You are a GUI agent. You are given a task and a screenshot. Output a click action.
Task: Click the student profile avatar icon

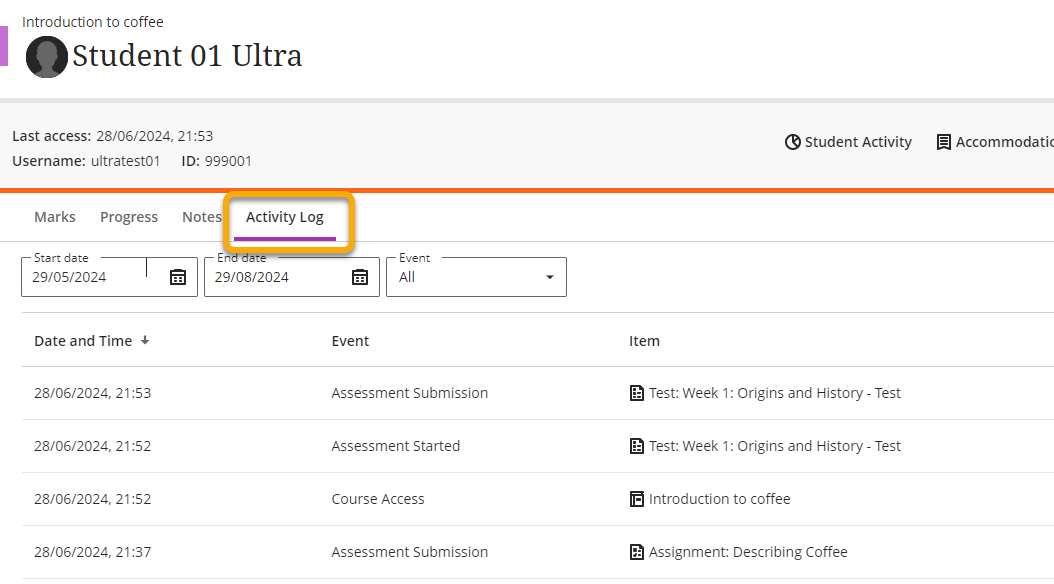pos(47,57)
